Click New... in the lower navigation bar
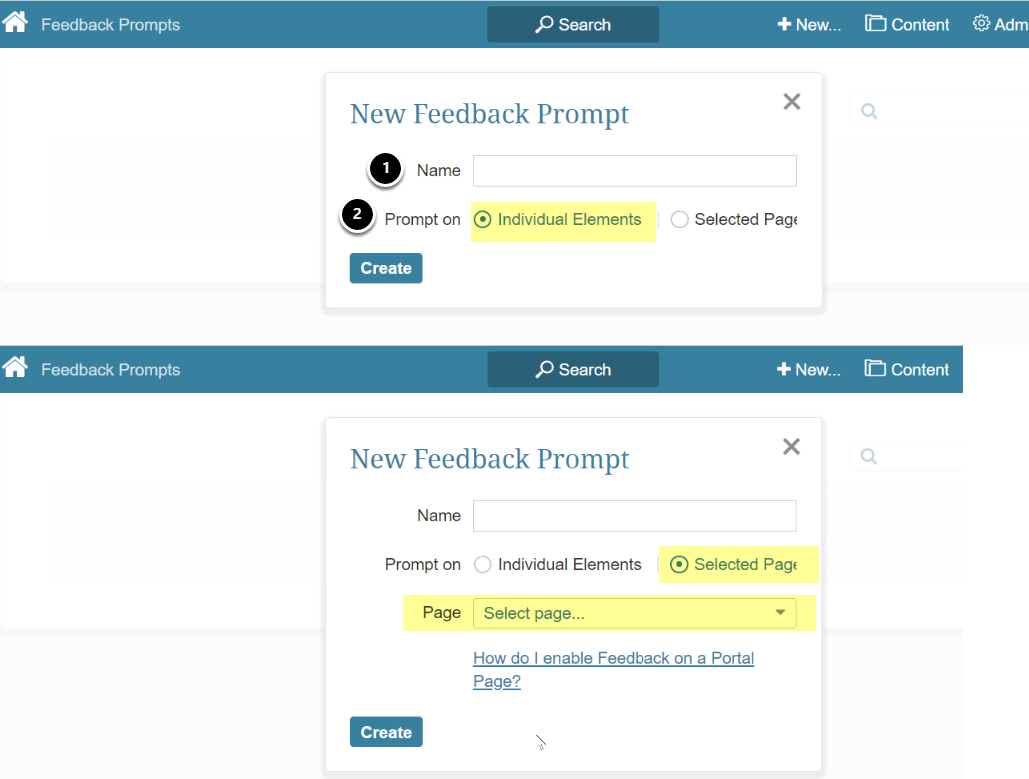 808,369
